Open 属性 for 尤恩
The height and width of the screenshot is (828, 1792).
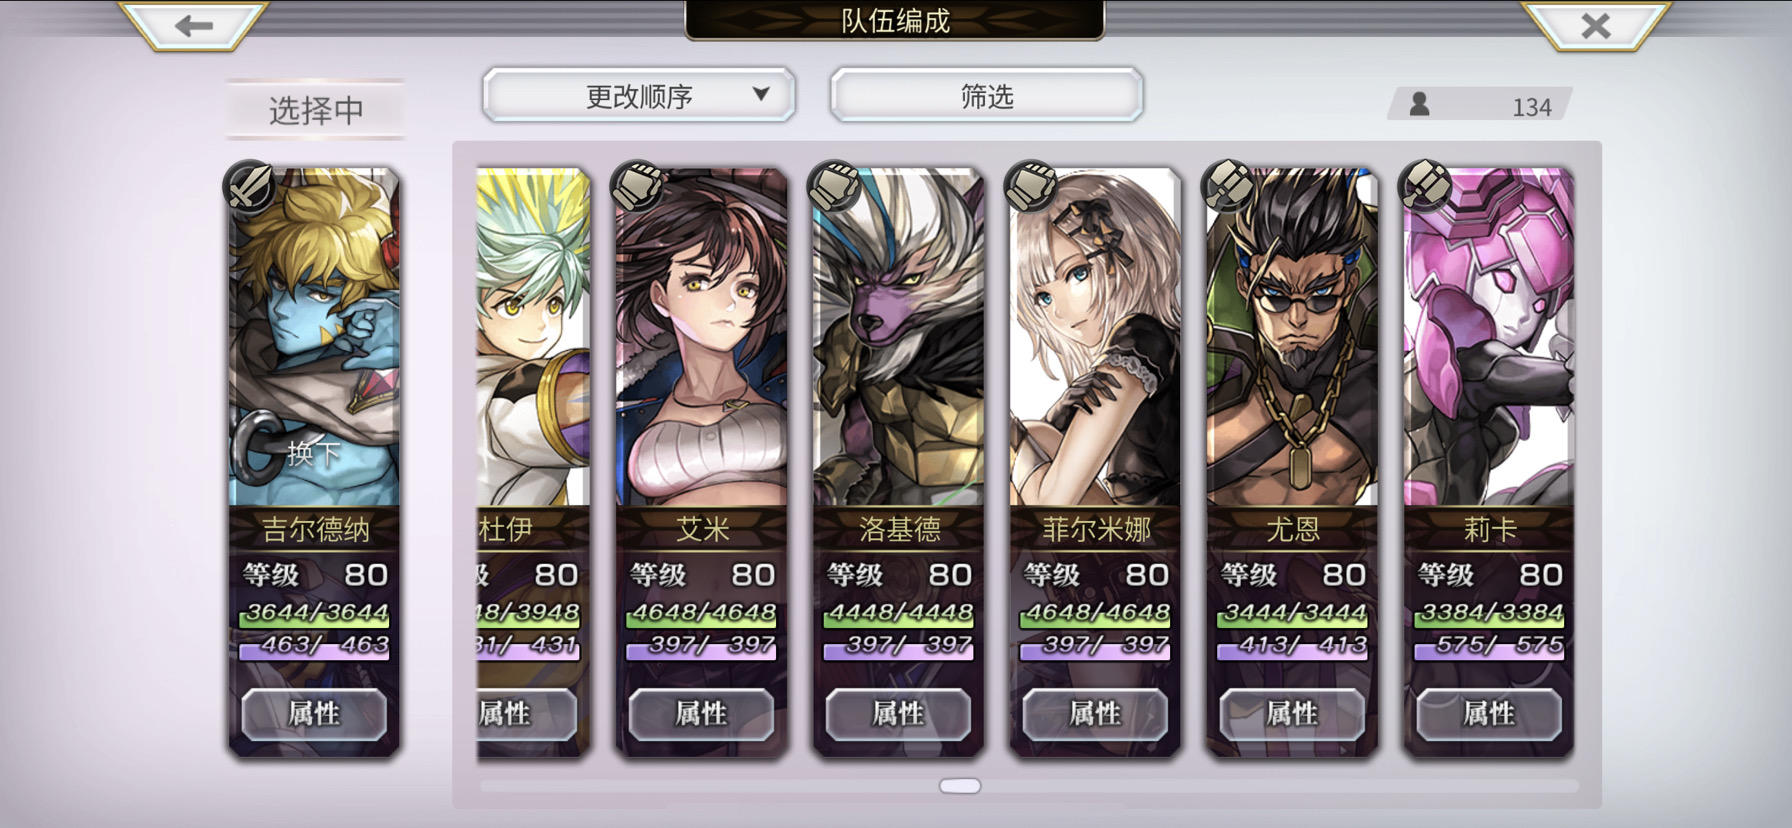coord(1292,714)
